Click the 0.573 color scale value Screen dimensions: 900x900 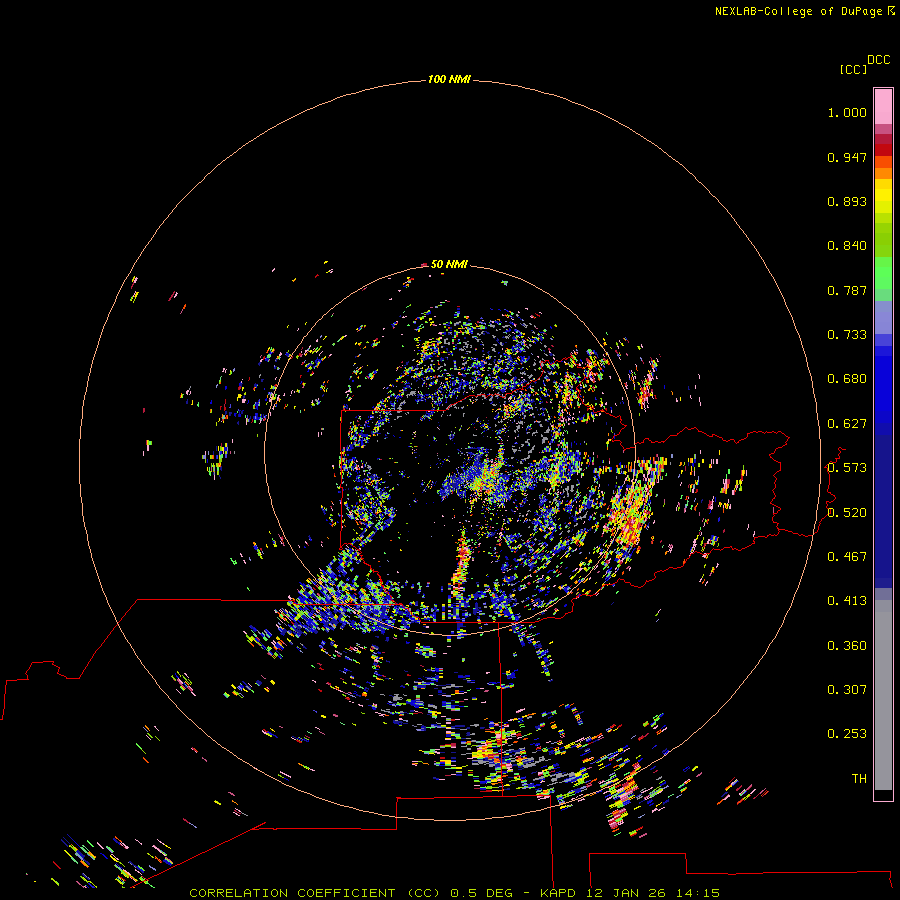pos(847,468)
